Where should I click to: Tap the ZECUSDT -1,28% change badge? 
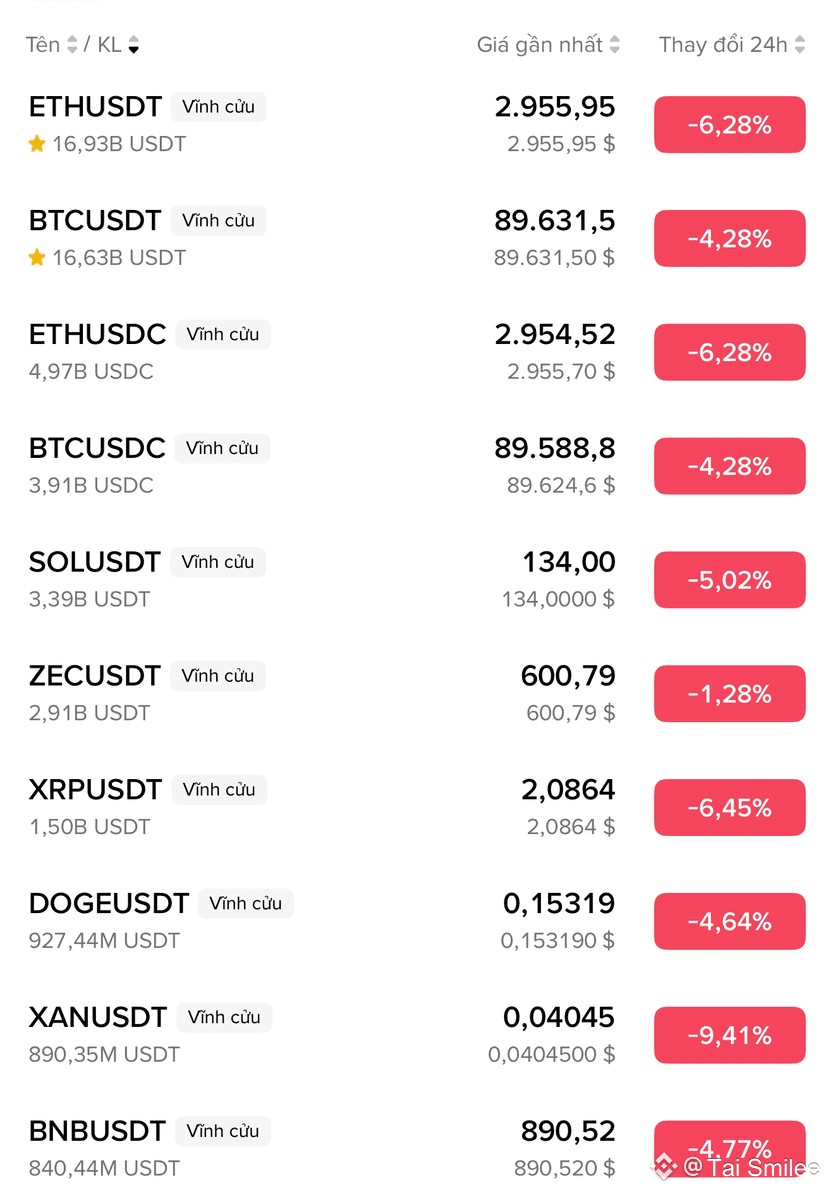tap(729, 694)
